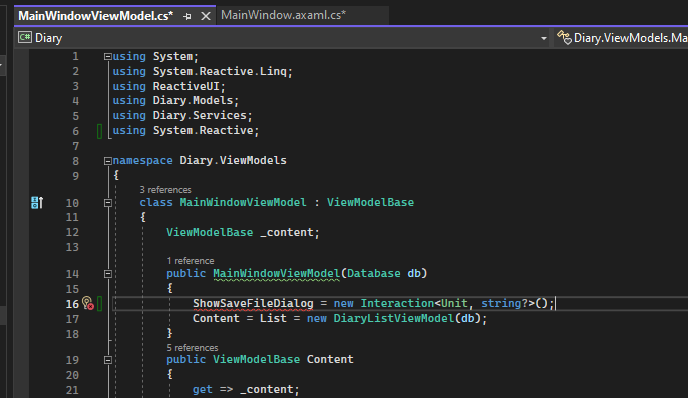Open the lightbulb error quick actions
Image resolution: width=688 pixels, height=398 pixels.
(x=87, y=303)
